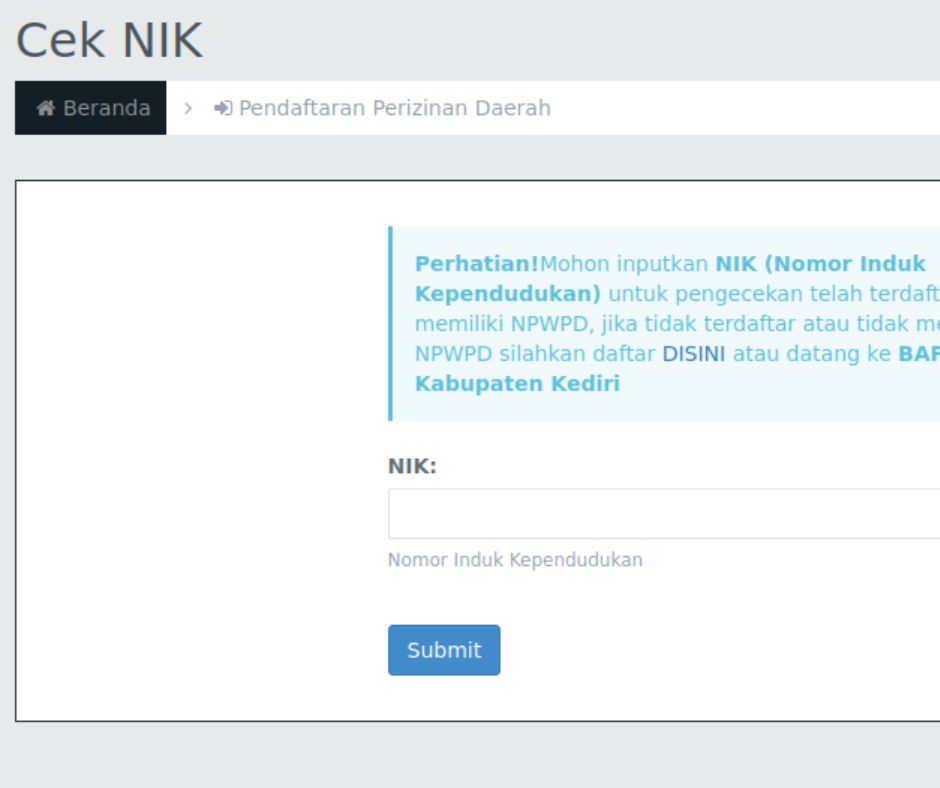Click the breadcrumb chevron separator

pyautogui.click(x=188, y=108)
